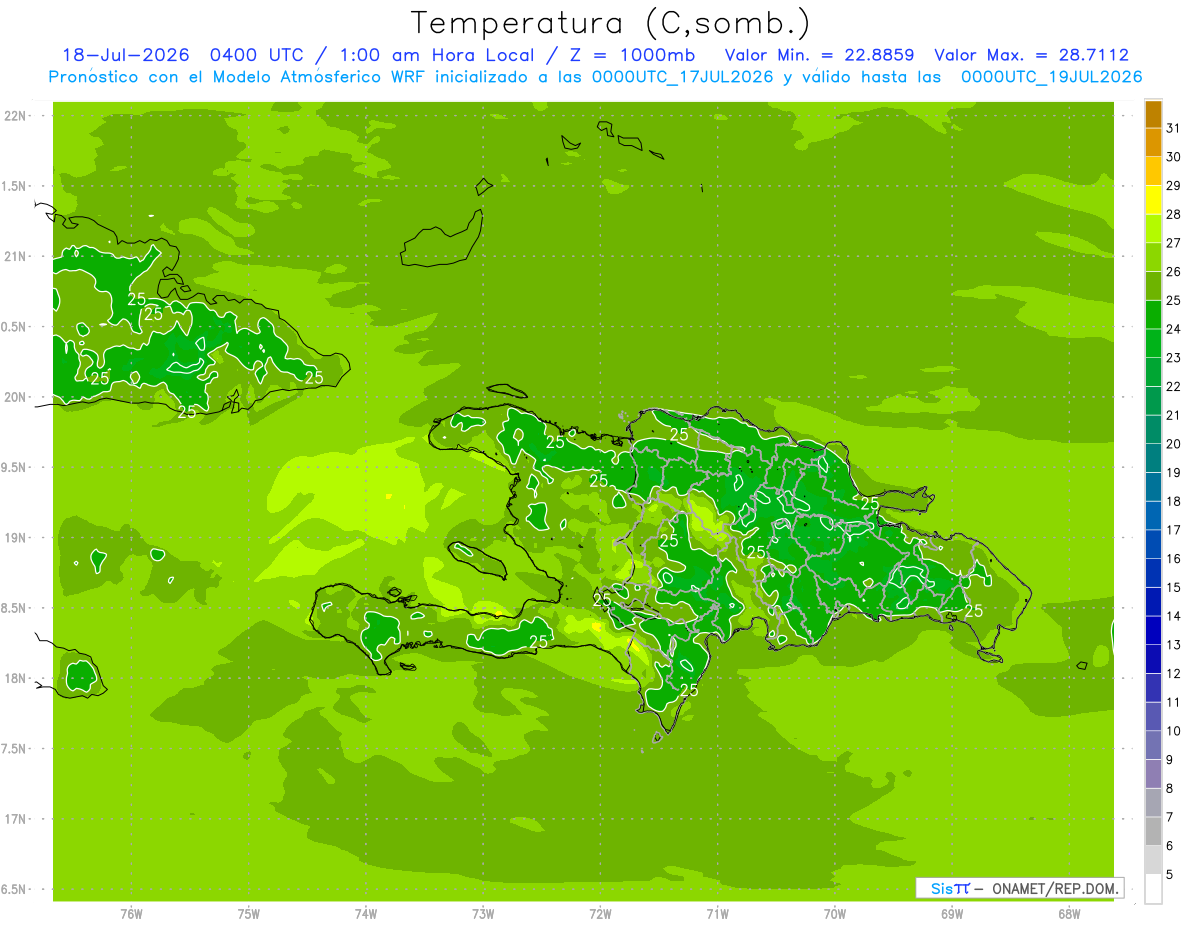Click the "22N" latitude axis label
Screen dimensions: 1200x927
(x=15, y=116)
